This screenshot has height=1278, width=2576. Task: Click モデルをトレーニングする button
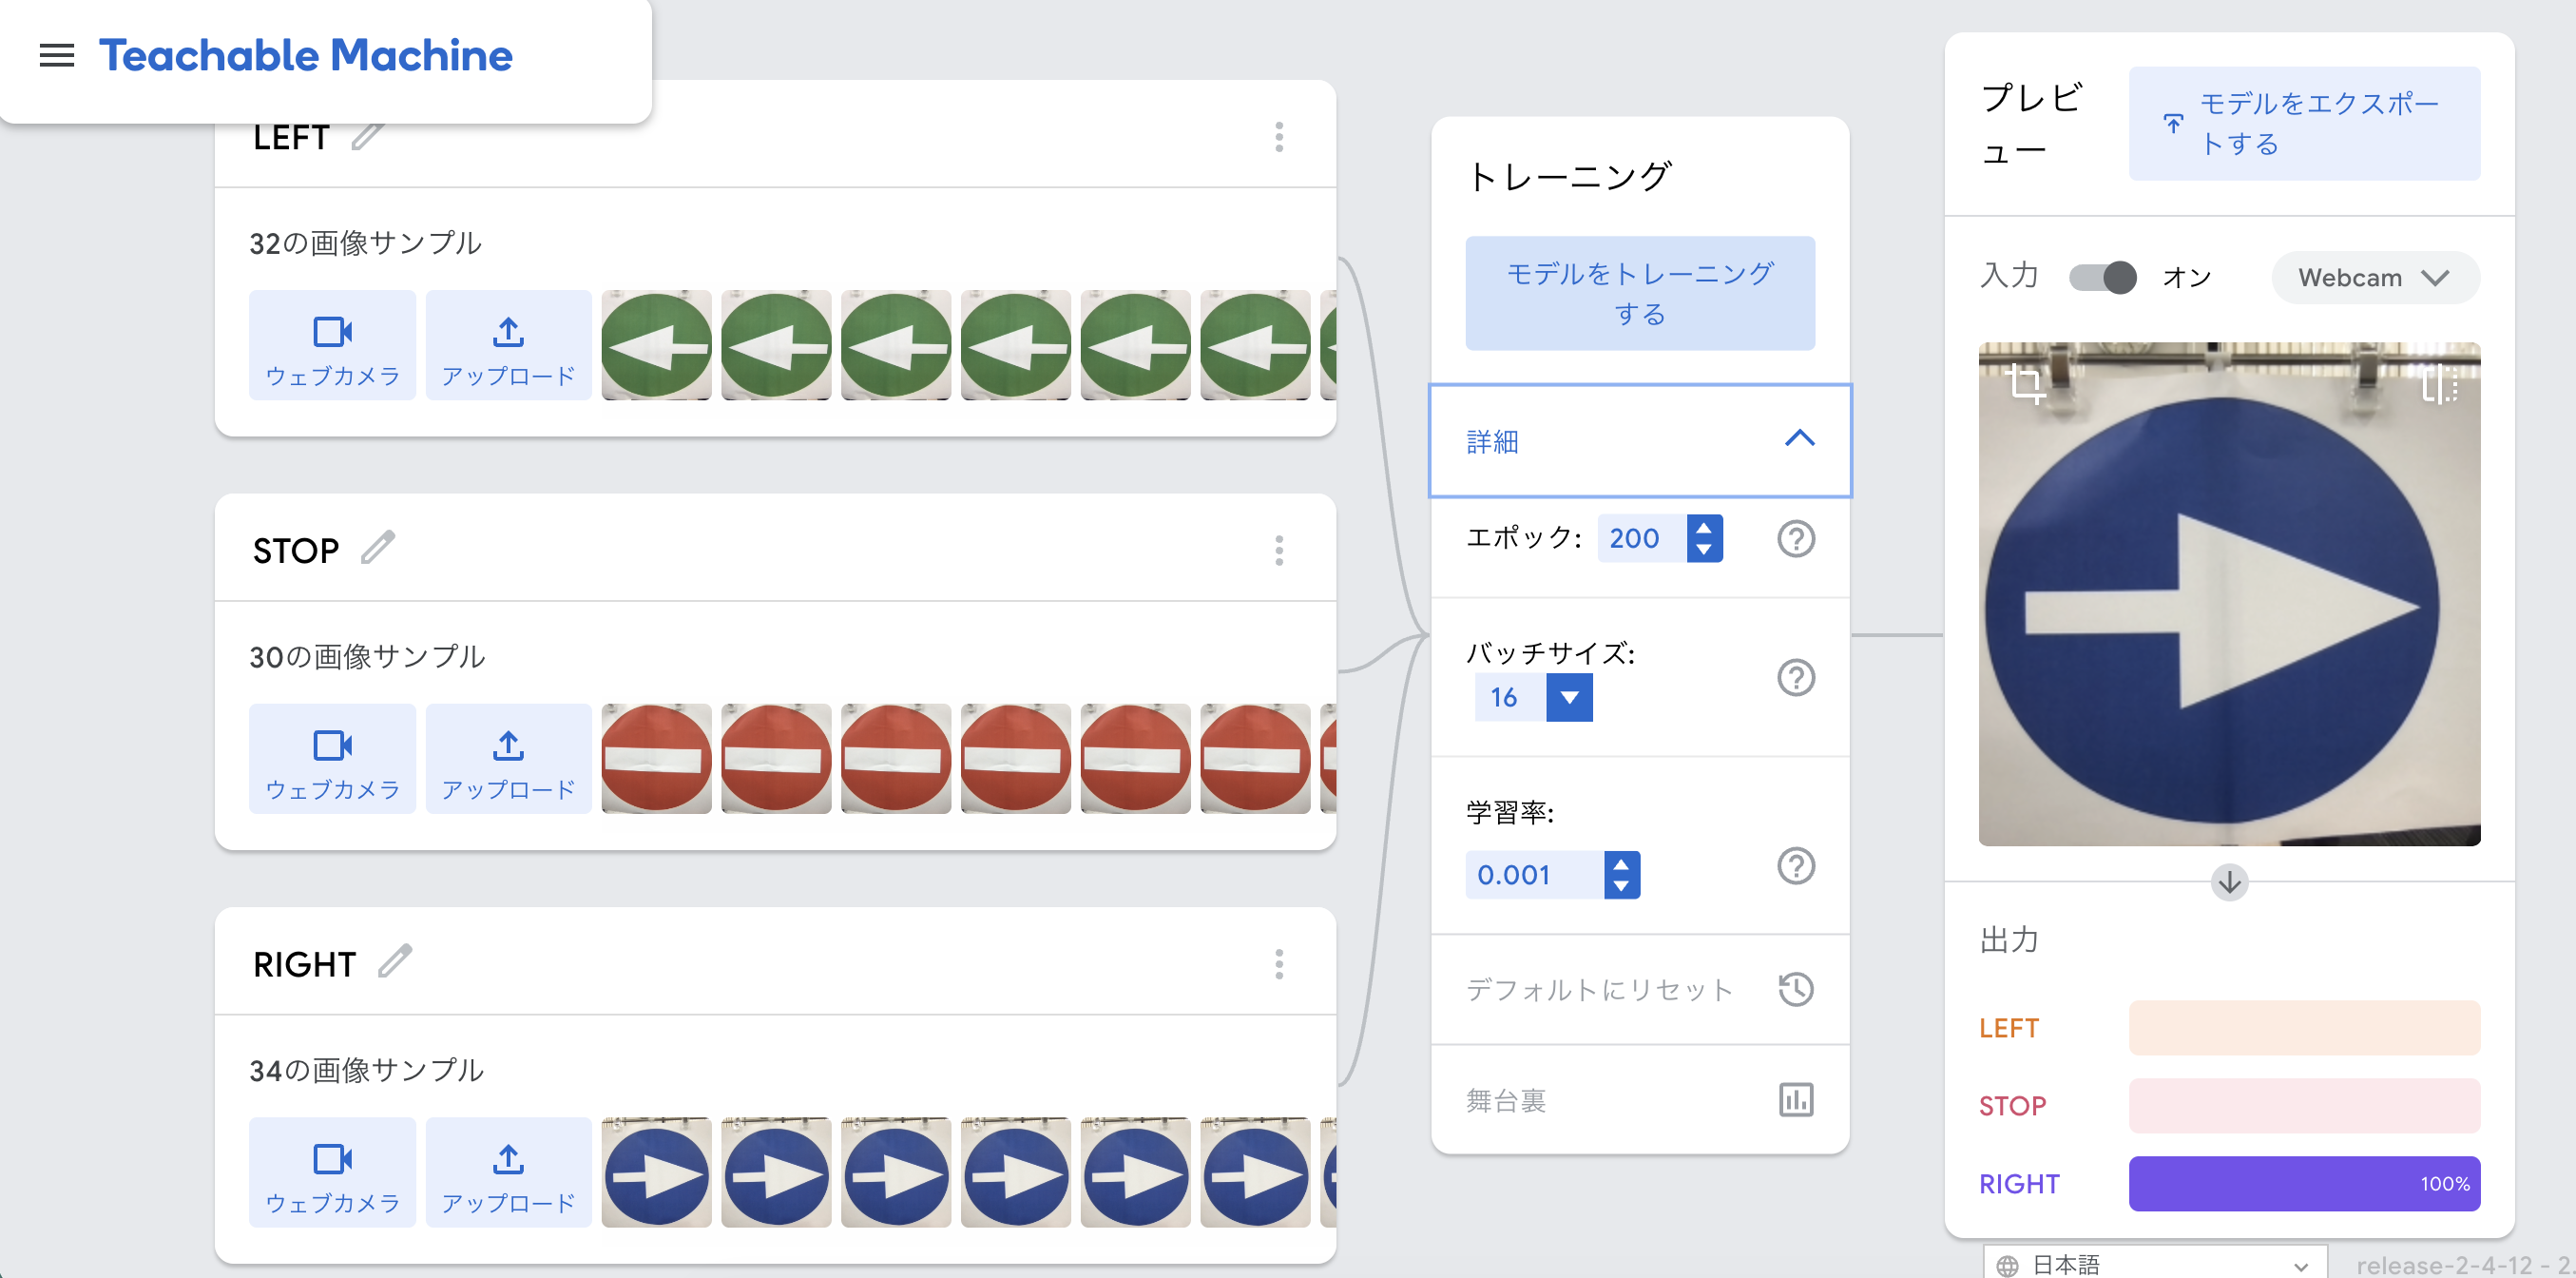point(1640,293)
